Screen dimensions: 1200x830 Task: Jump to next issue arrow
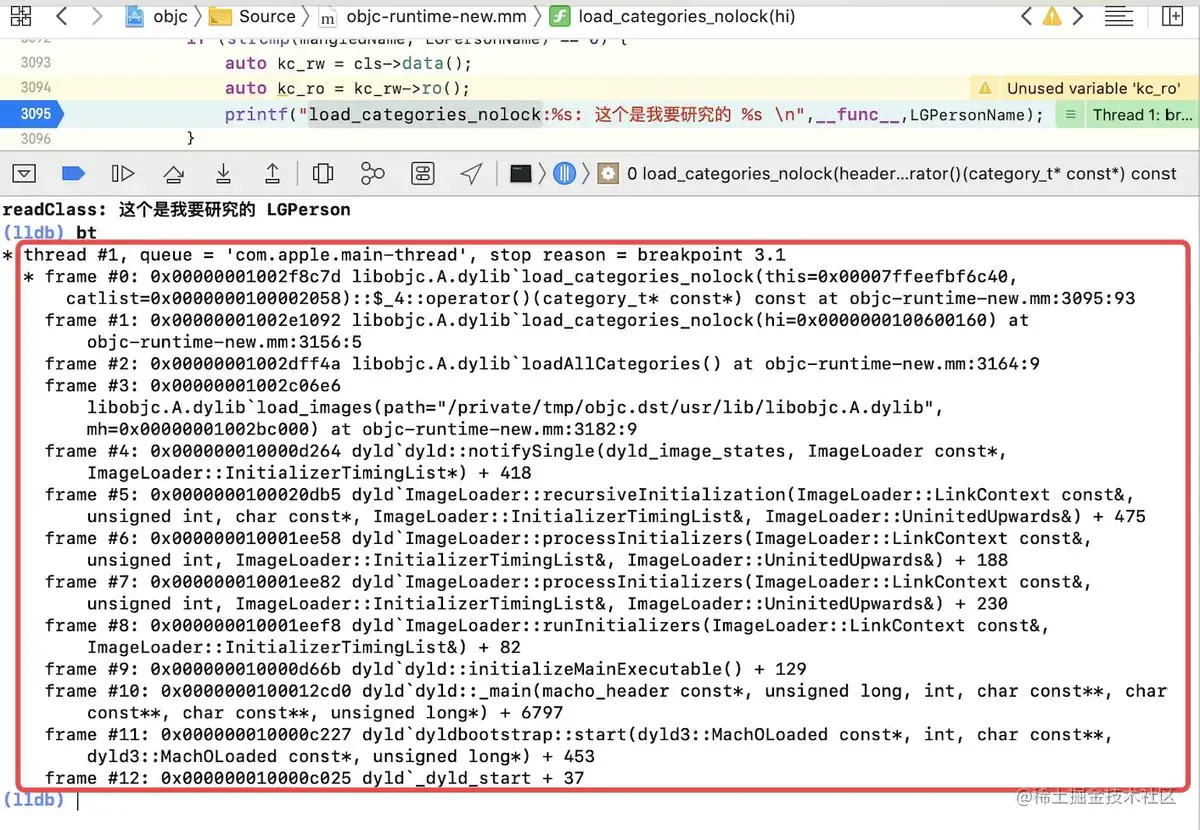point(1077,16)
